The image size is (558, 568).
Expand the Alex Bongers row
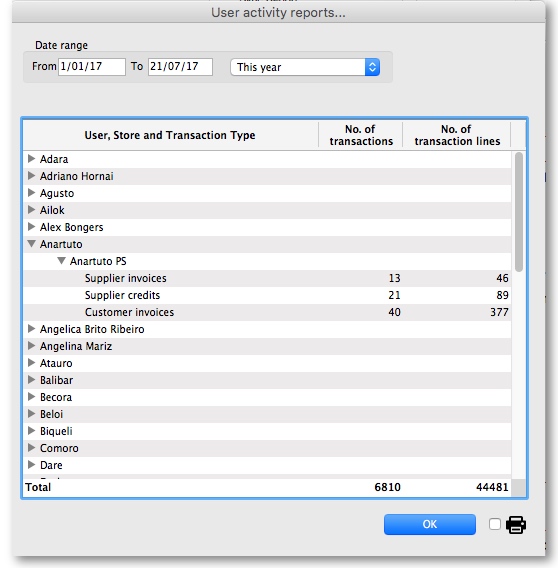(x=32, y=227)
